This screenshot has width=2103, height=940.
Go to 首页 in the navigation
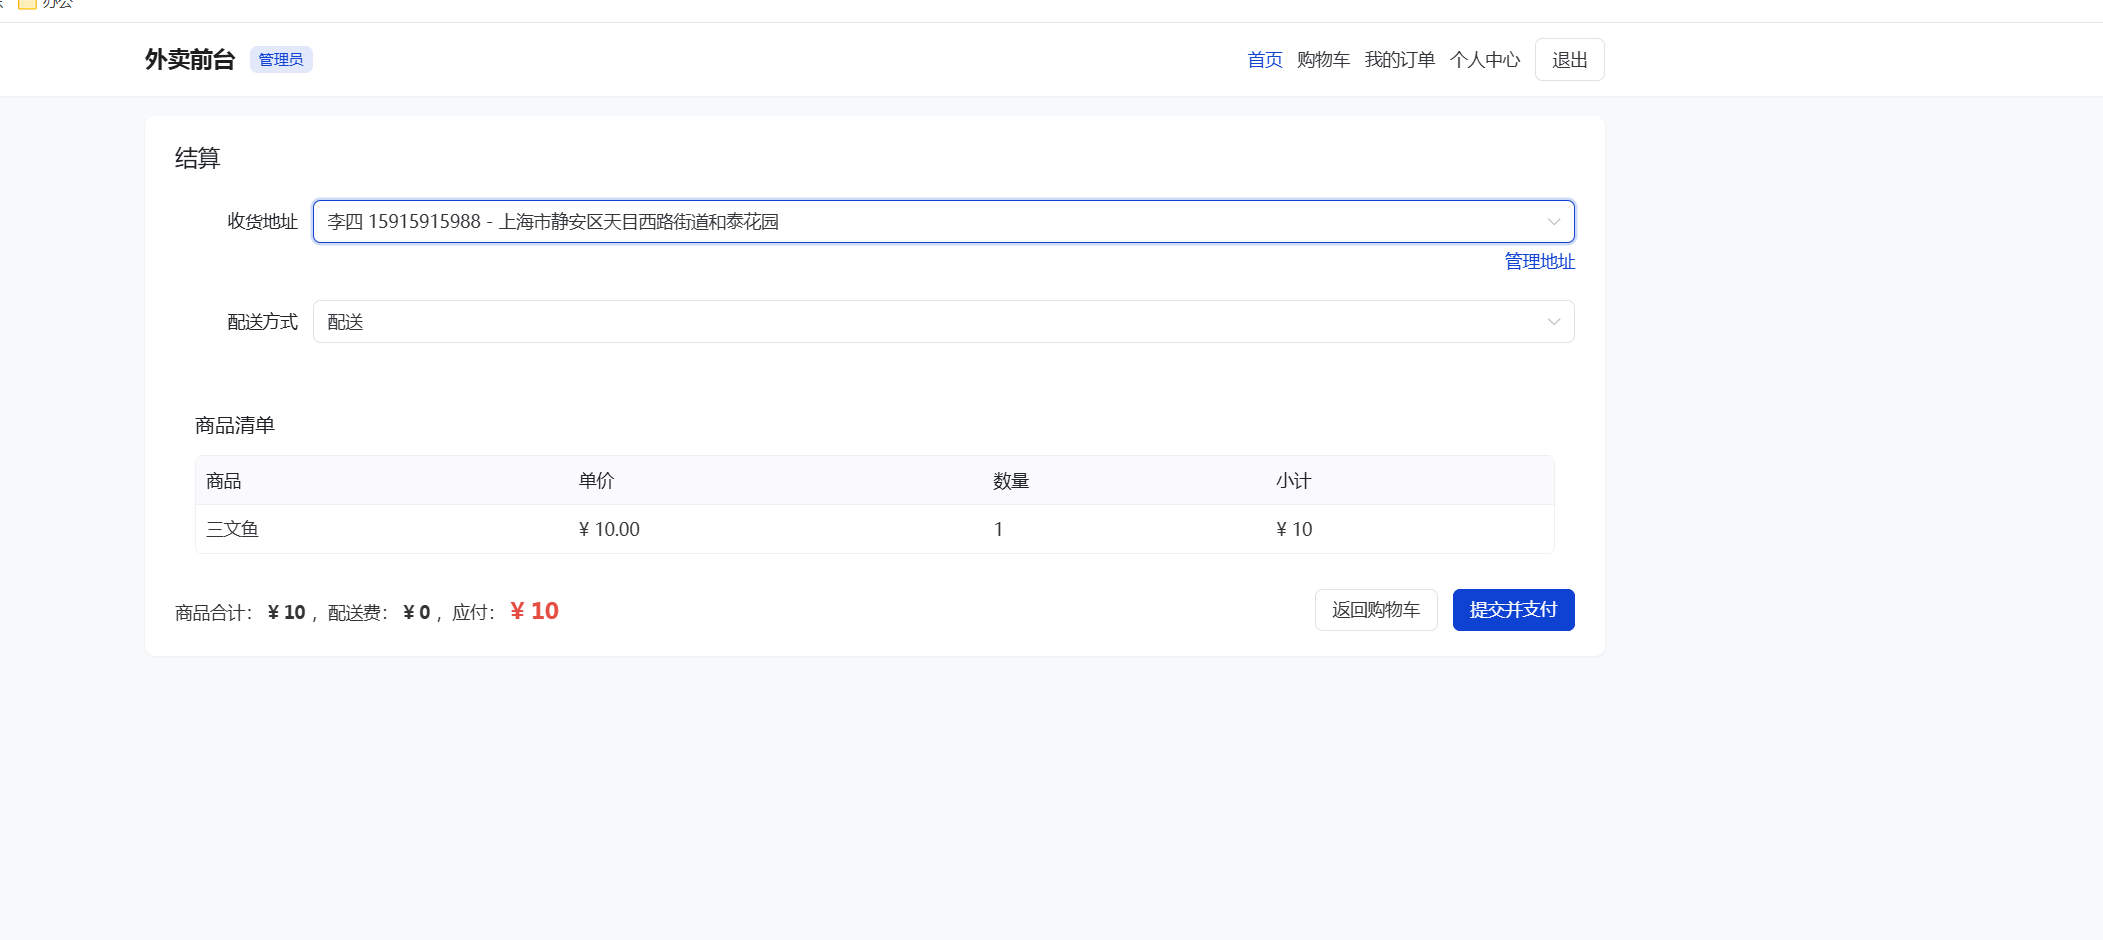click(1264, 60)
